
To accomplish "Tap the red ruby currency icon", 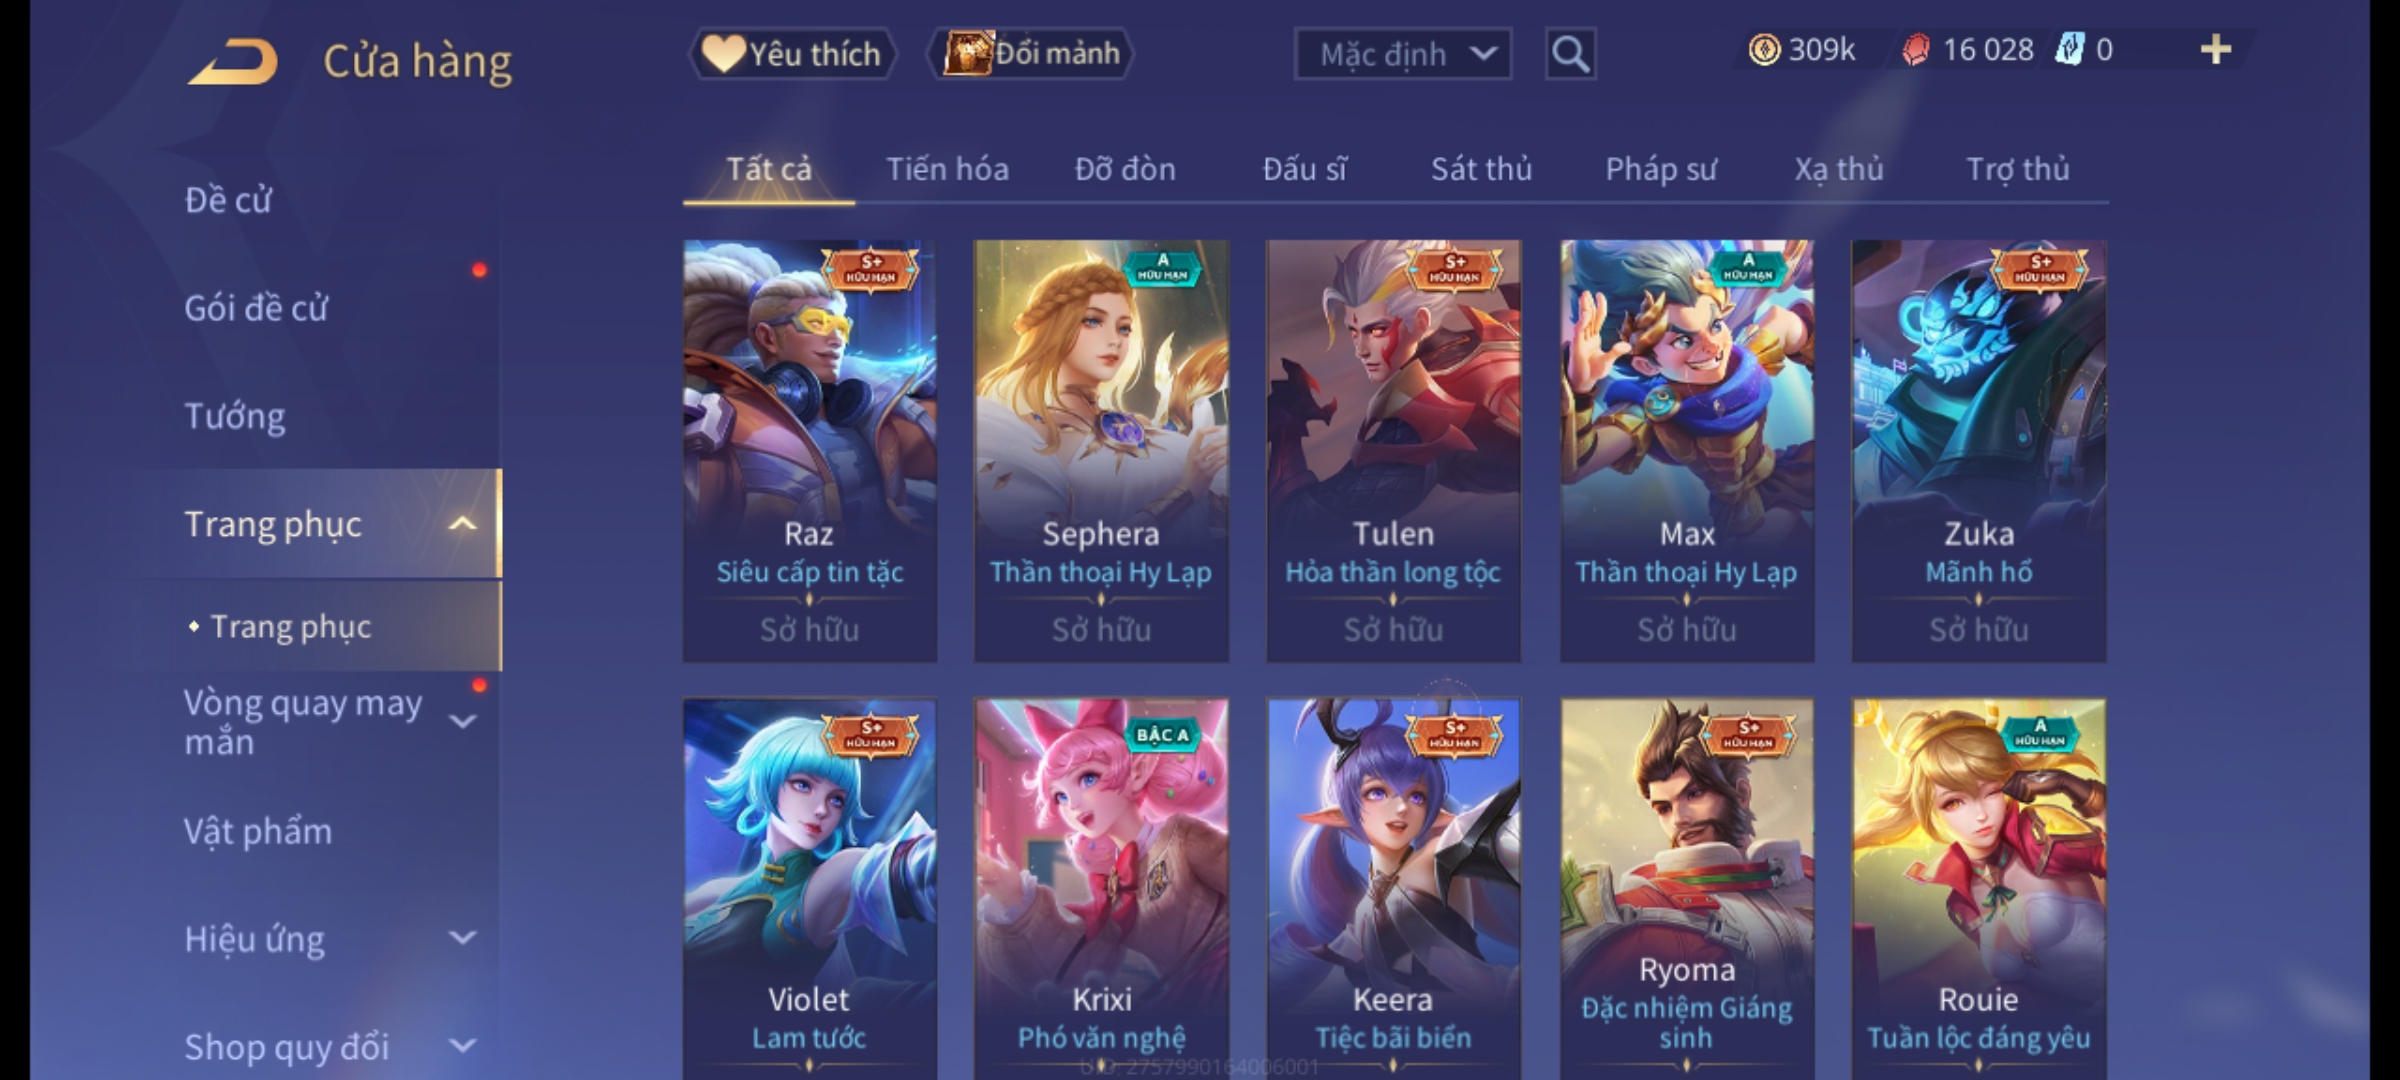I will (1915, 50).
